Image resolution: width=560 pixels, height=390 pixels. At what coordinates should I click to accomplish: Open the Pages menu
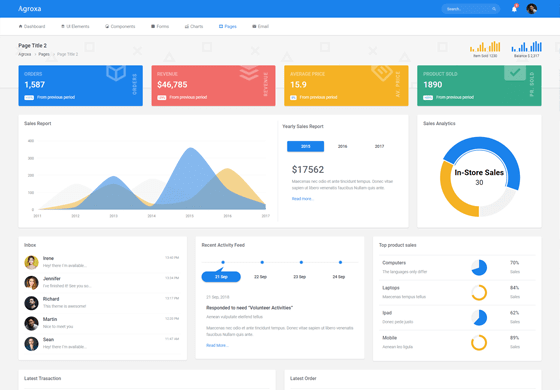228,26
